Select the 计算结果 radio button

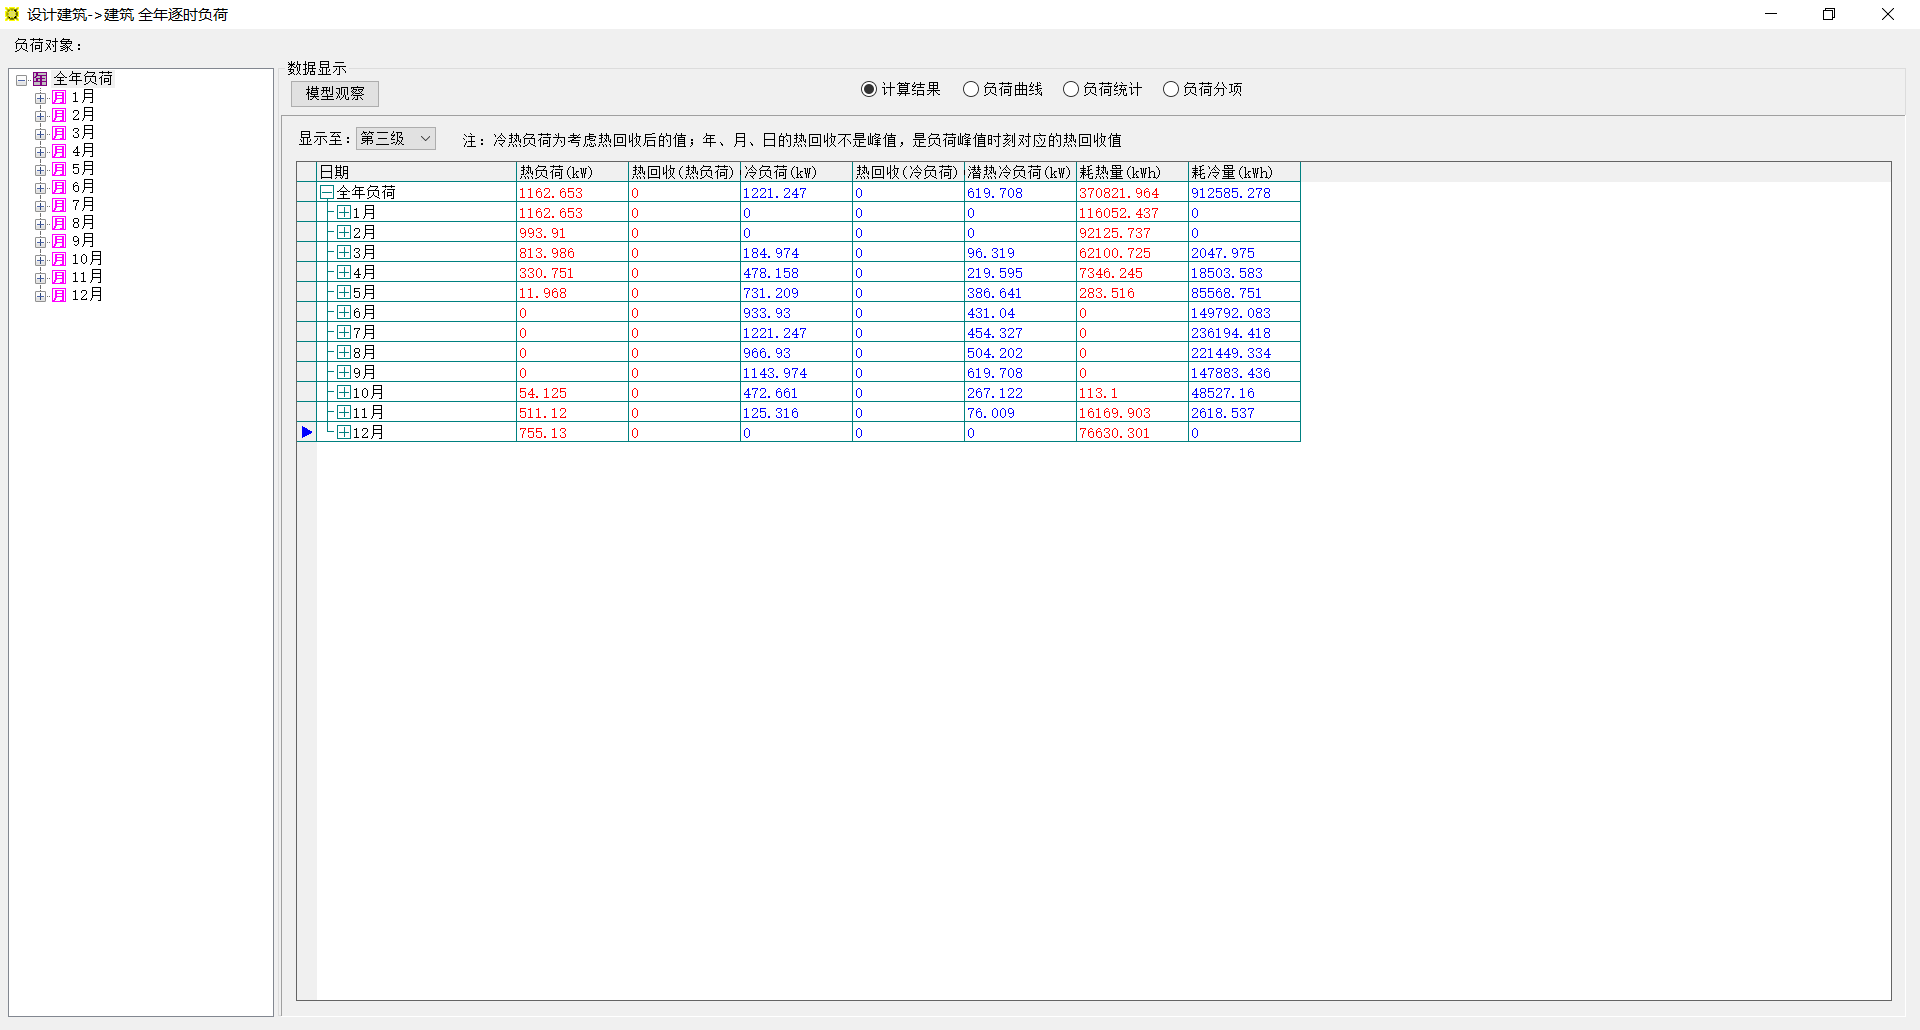[x=869, y=89]
